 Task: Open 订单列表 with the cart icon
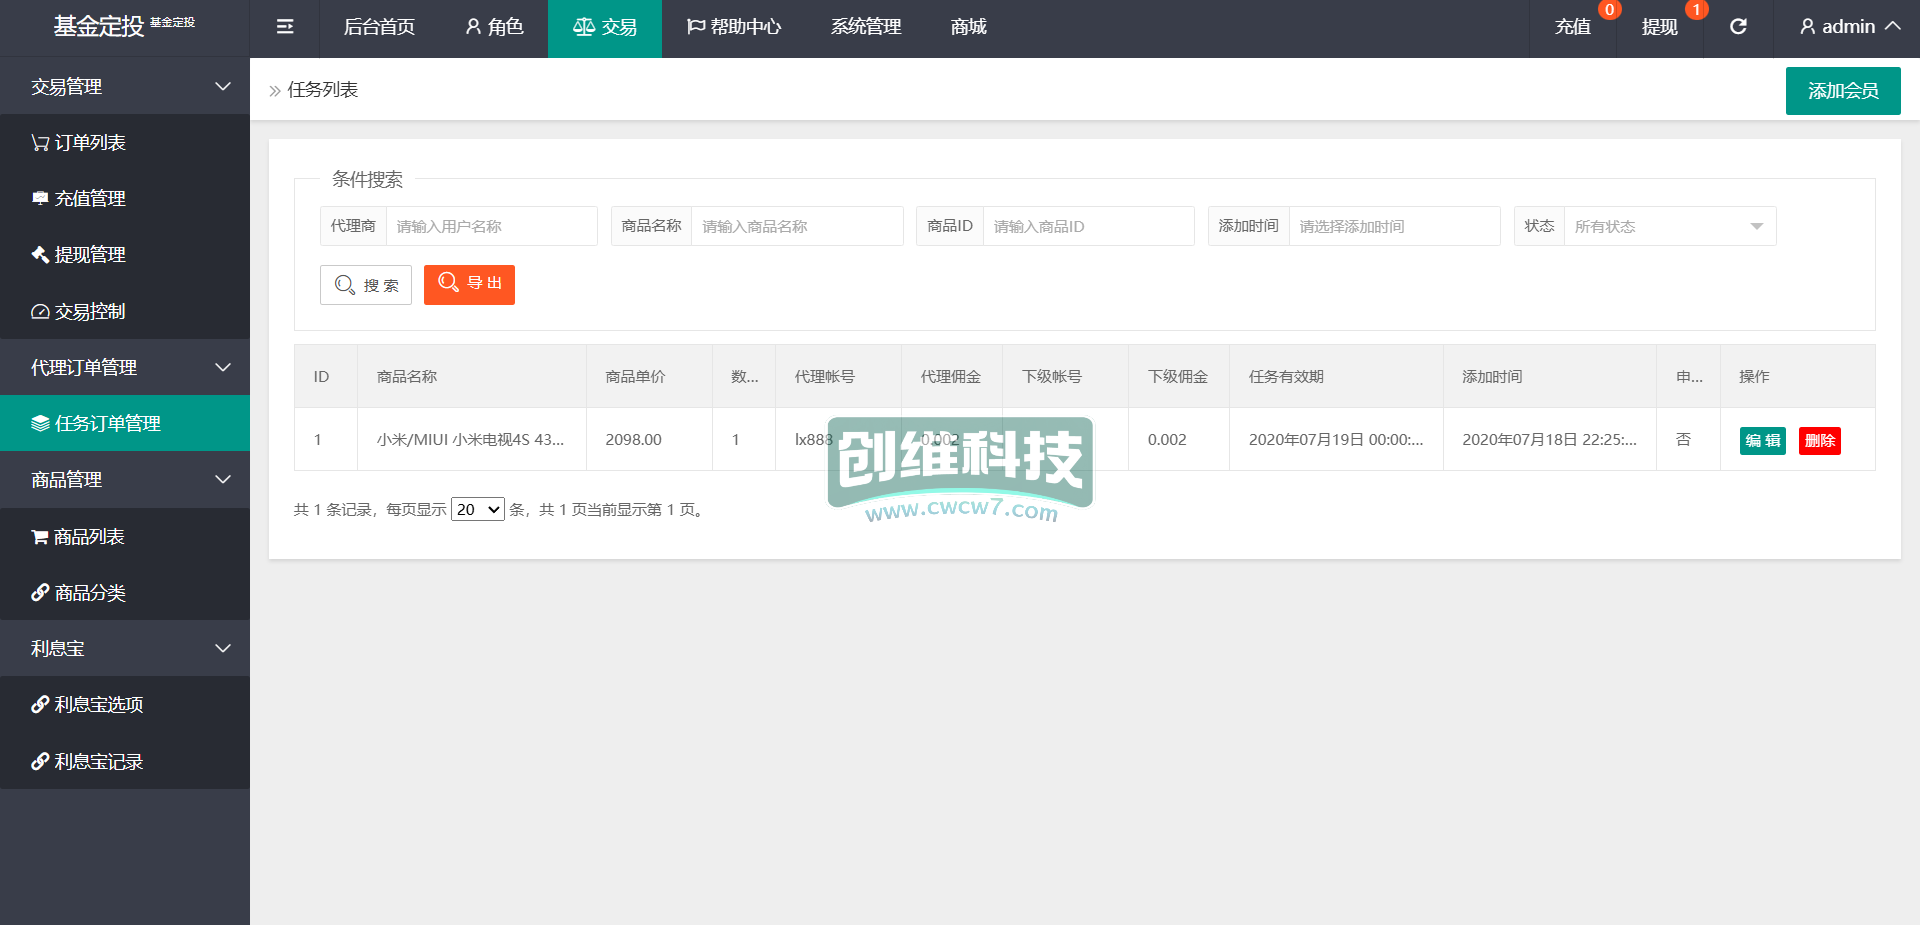click(80, 143)
